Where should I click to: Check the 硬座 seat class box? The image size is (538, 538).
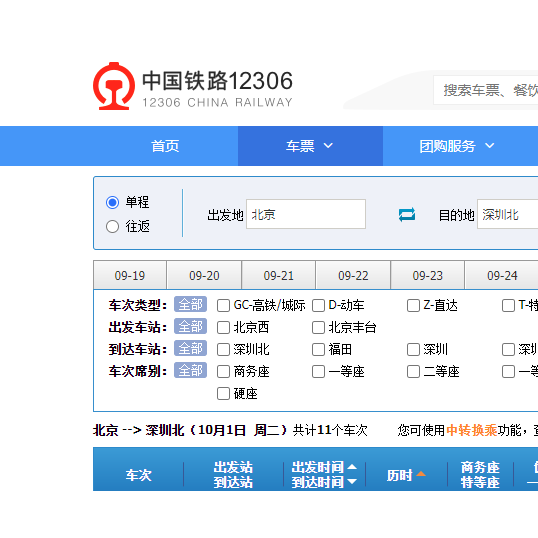click(223, 394)
